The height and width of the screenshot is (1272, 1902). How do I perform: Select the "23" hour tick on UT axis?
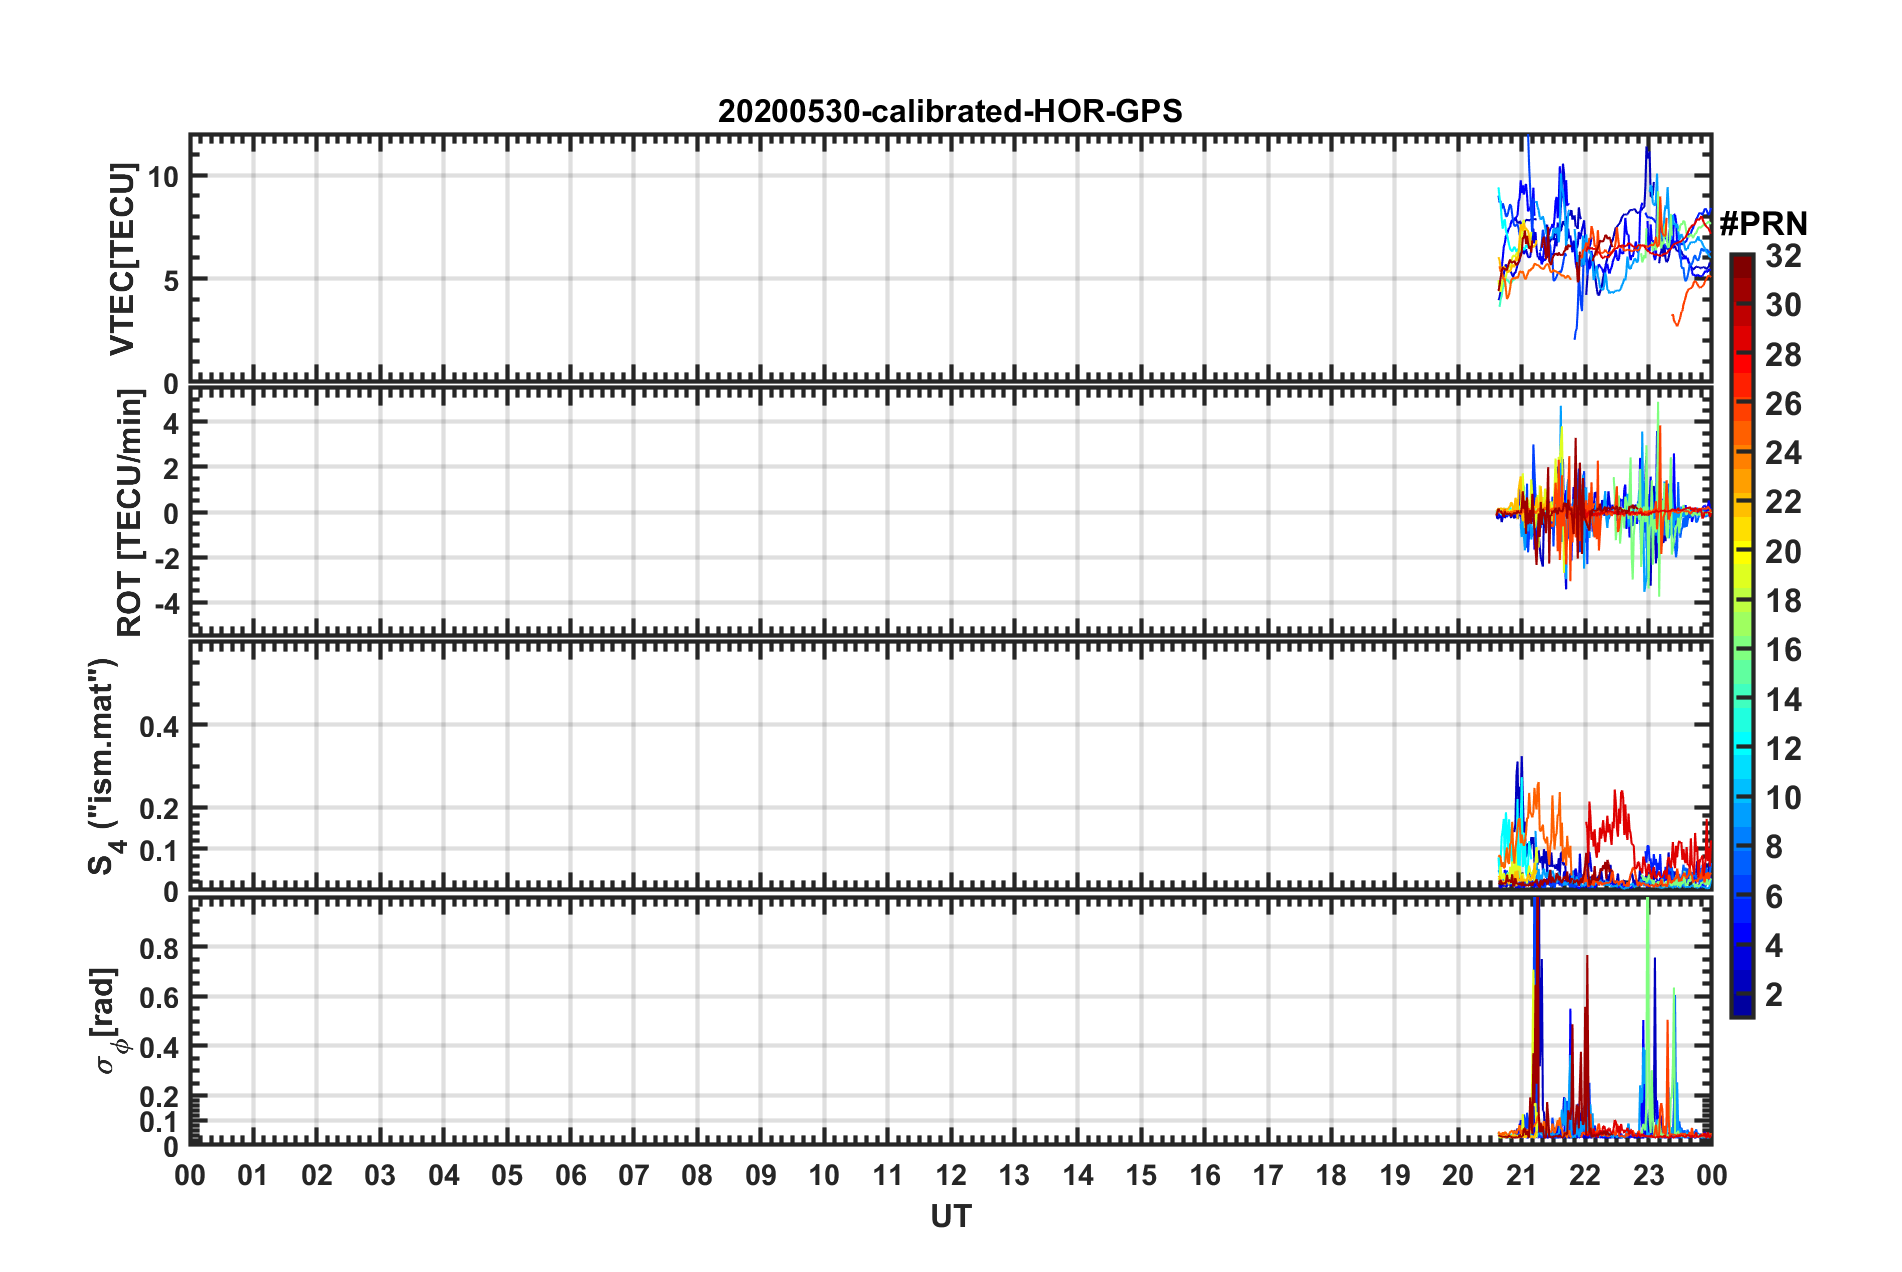1648,1175
